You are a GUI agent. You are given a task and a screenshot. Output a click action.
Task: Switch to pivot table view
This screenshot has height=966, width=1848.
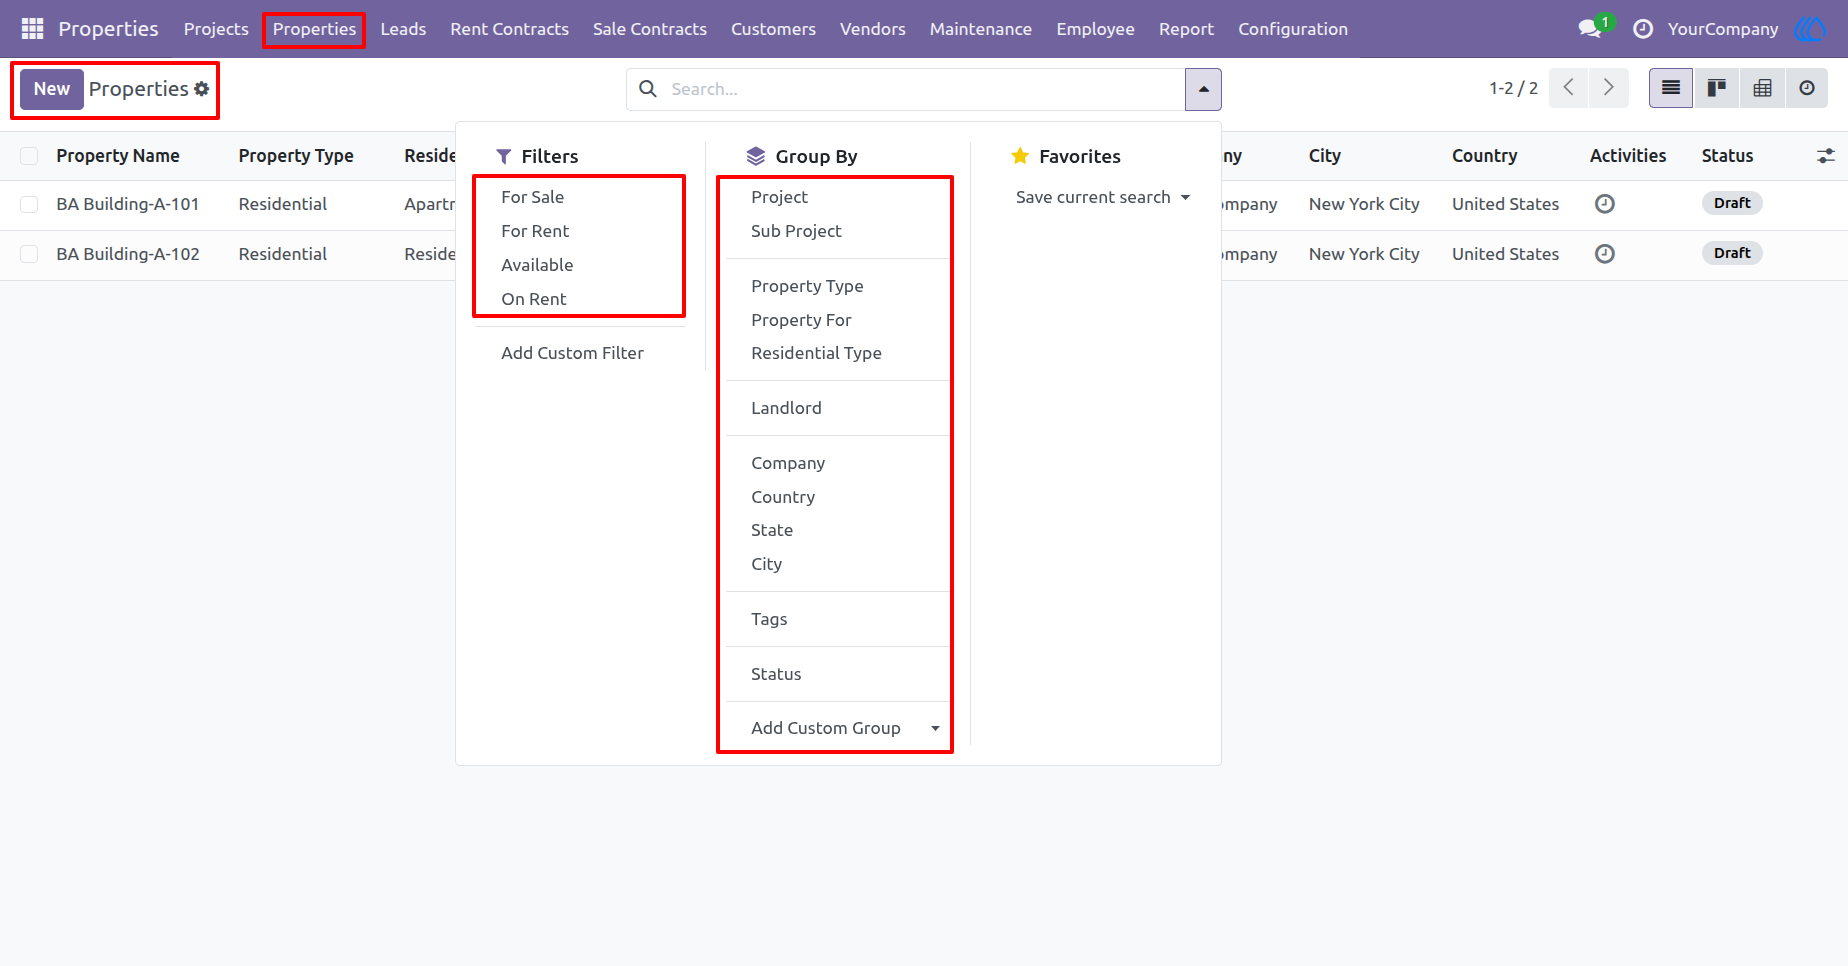coord(1762,88)
